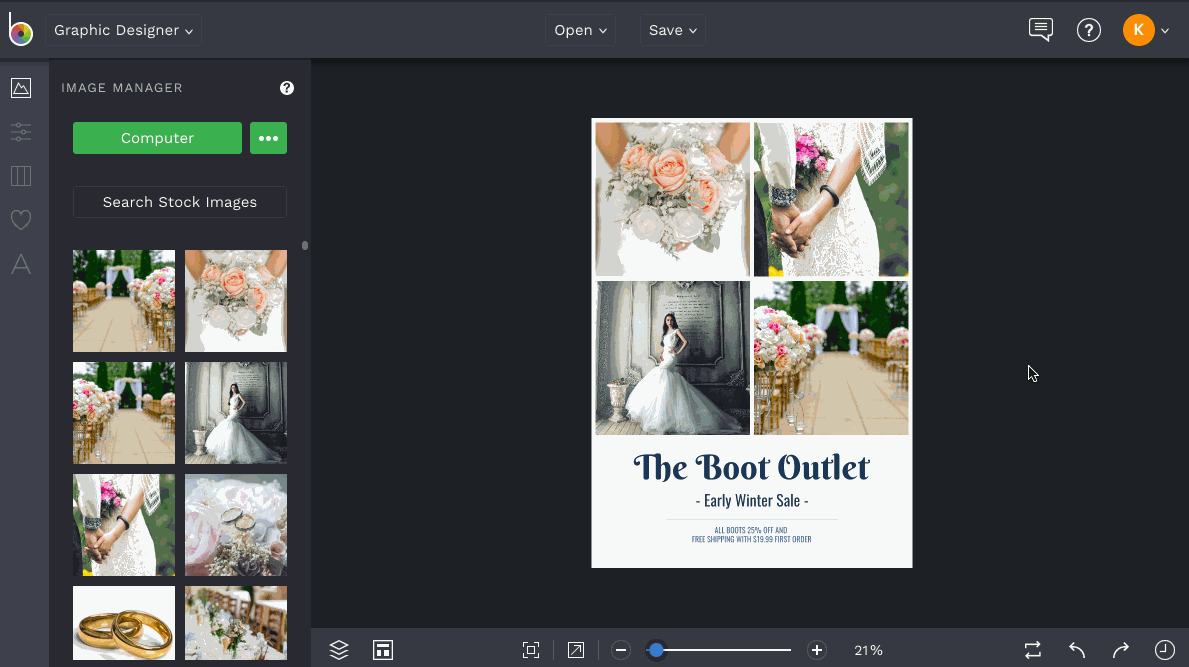Select the bride photo on the canvas
This screenshot has width=1189, height=667.
point(673,358)
